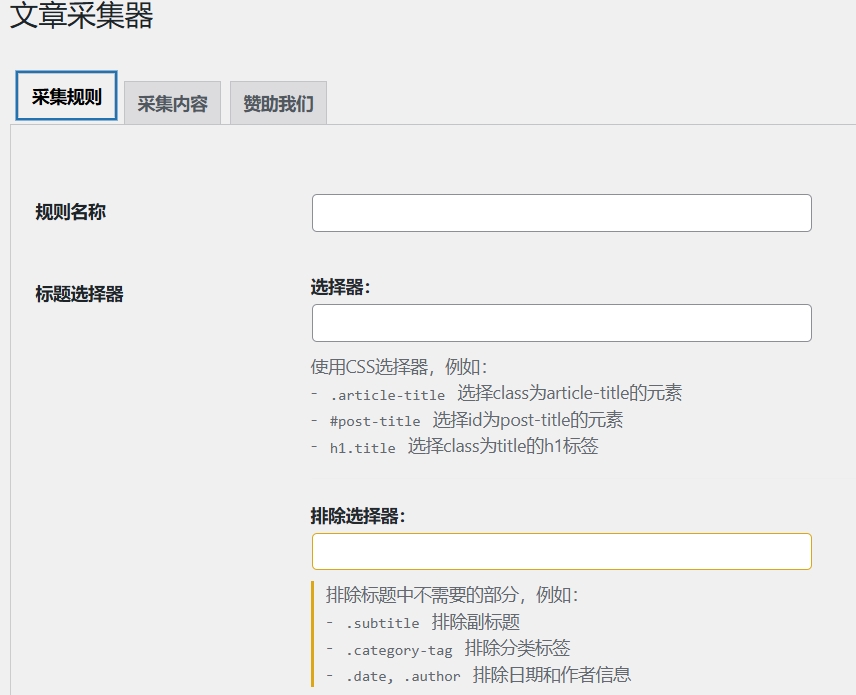Click the #post-title example code
The height and width of the screenshot is (695, 856).
point(375,421)
